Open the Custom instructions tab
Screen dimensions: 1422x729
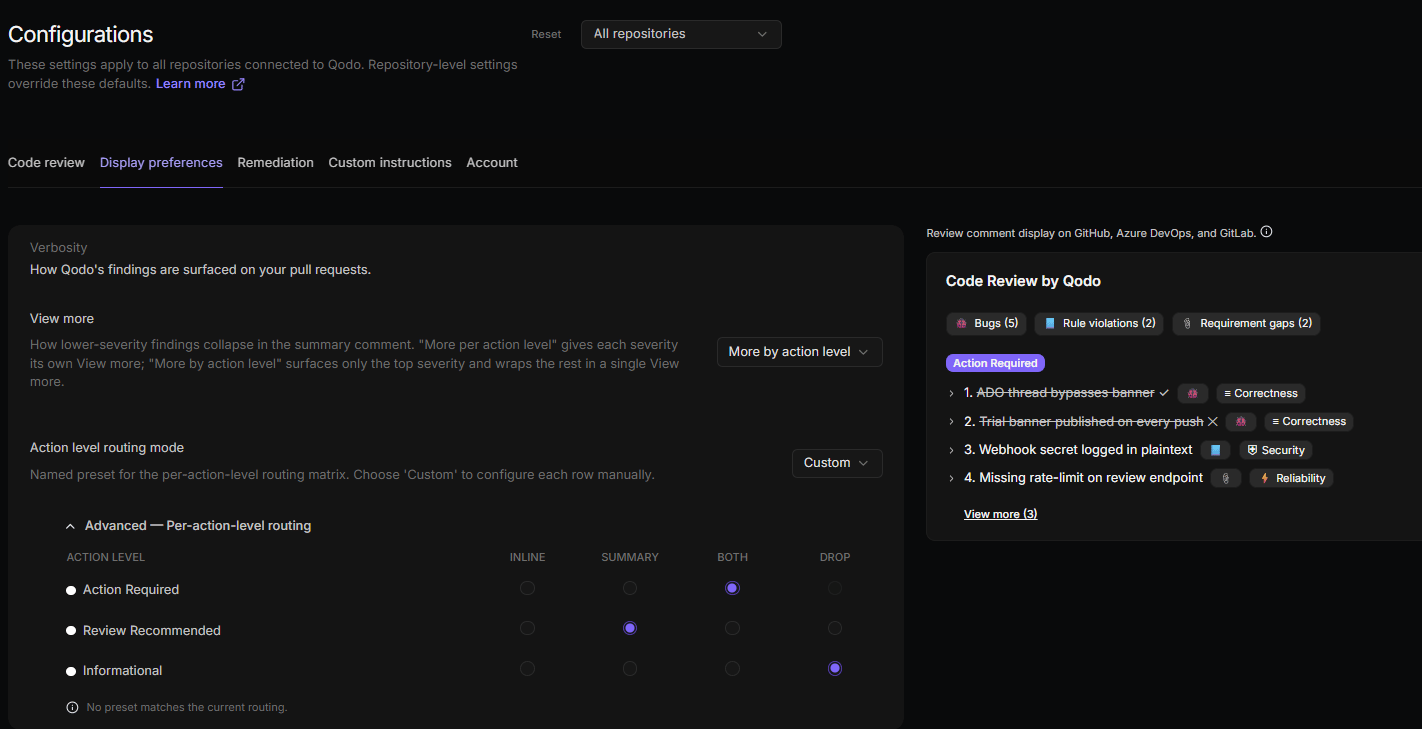coord(390,162)
